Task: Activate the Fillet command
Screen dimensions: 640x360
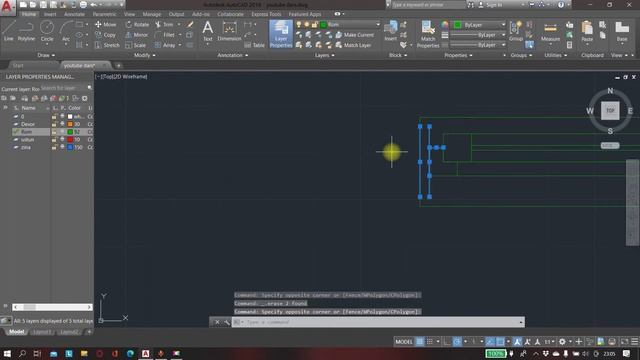Action: (165, 35)
